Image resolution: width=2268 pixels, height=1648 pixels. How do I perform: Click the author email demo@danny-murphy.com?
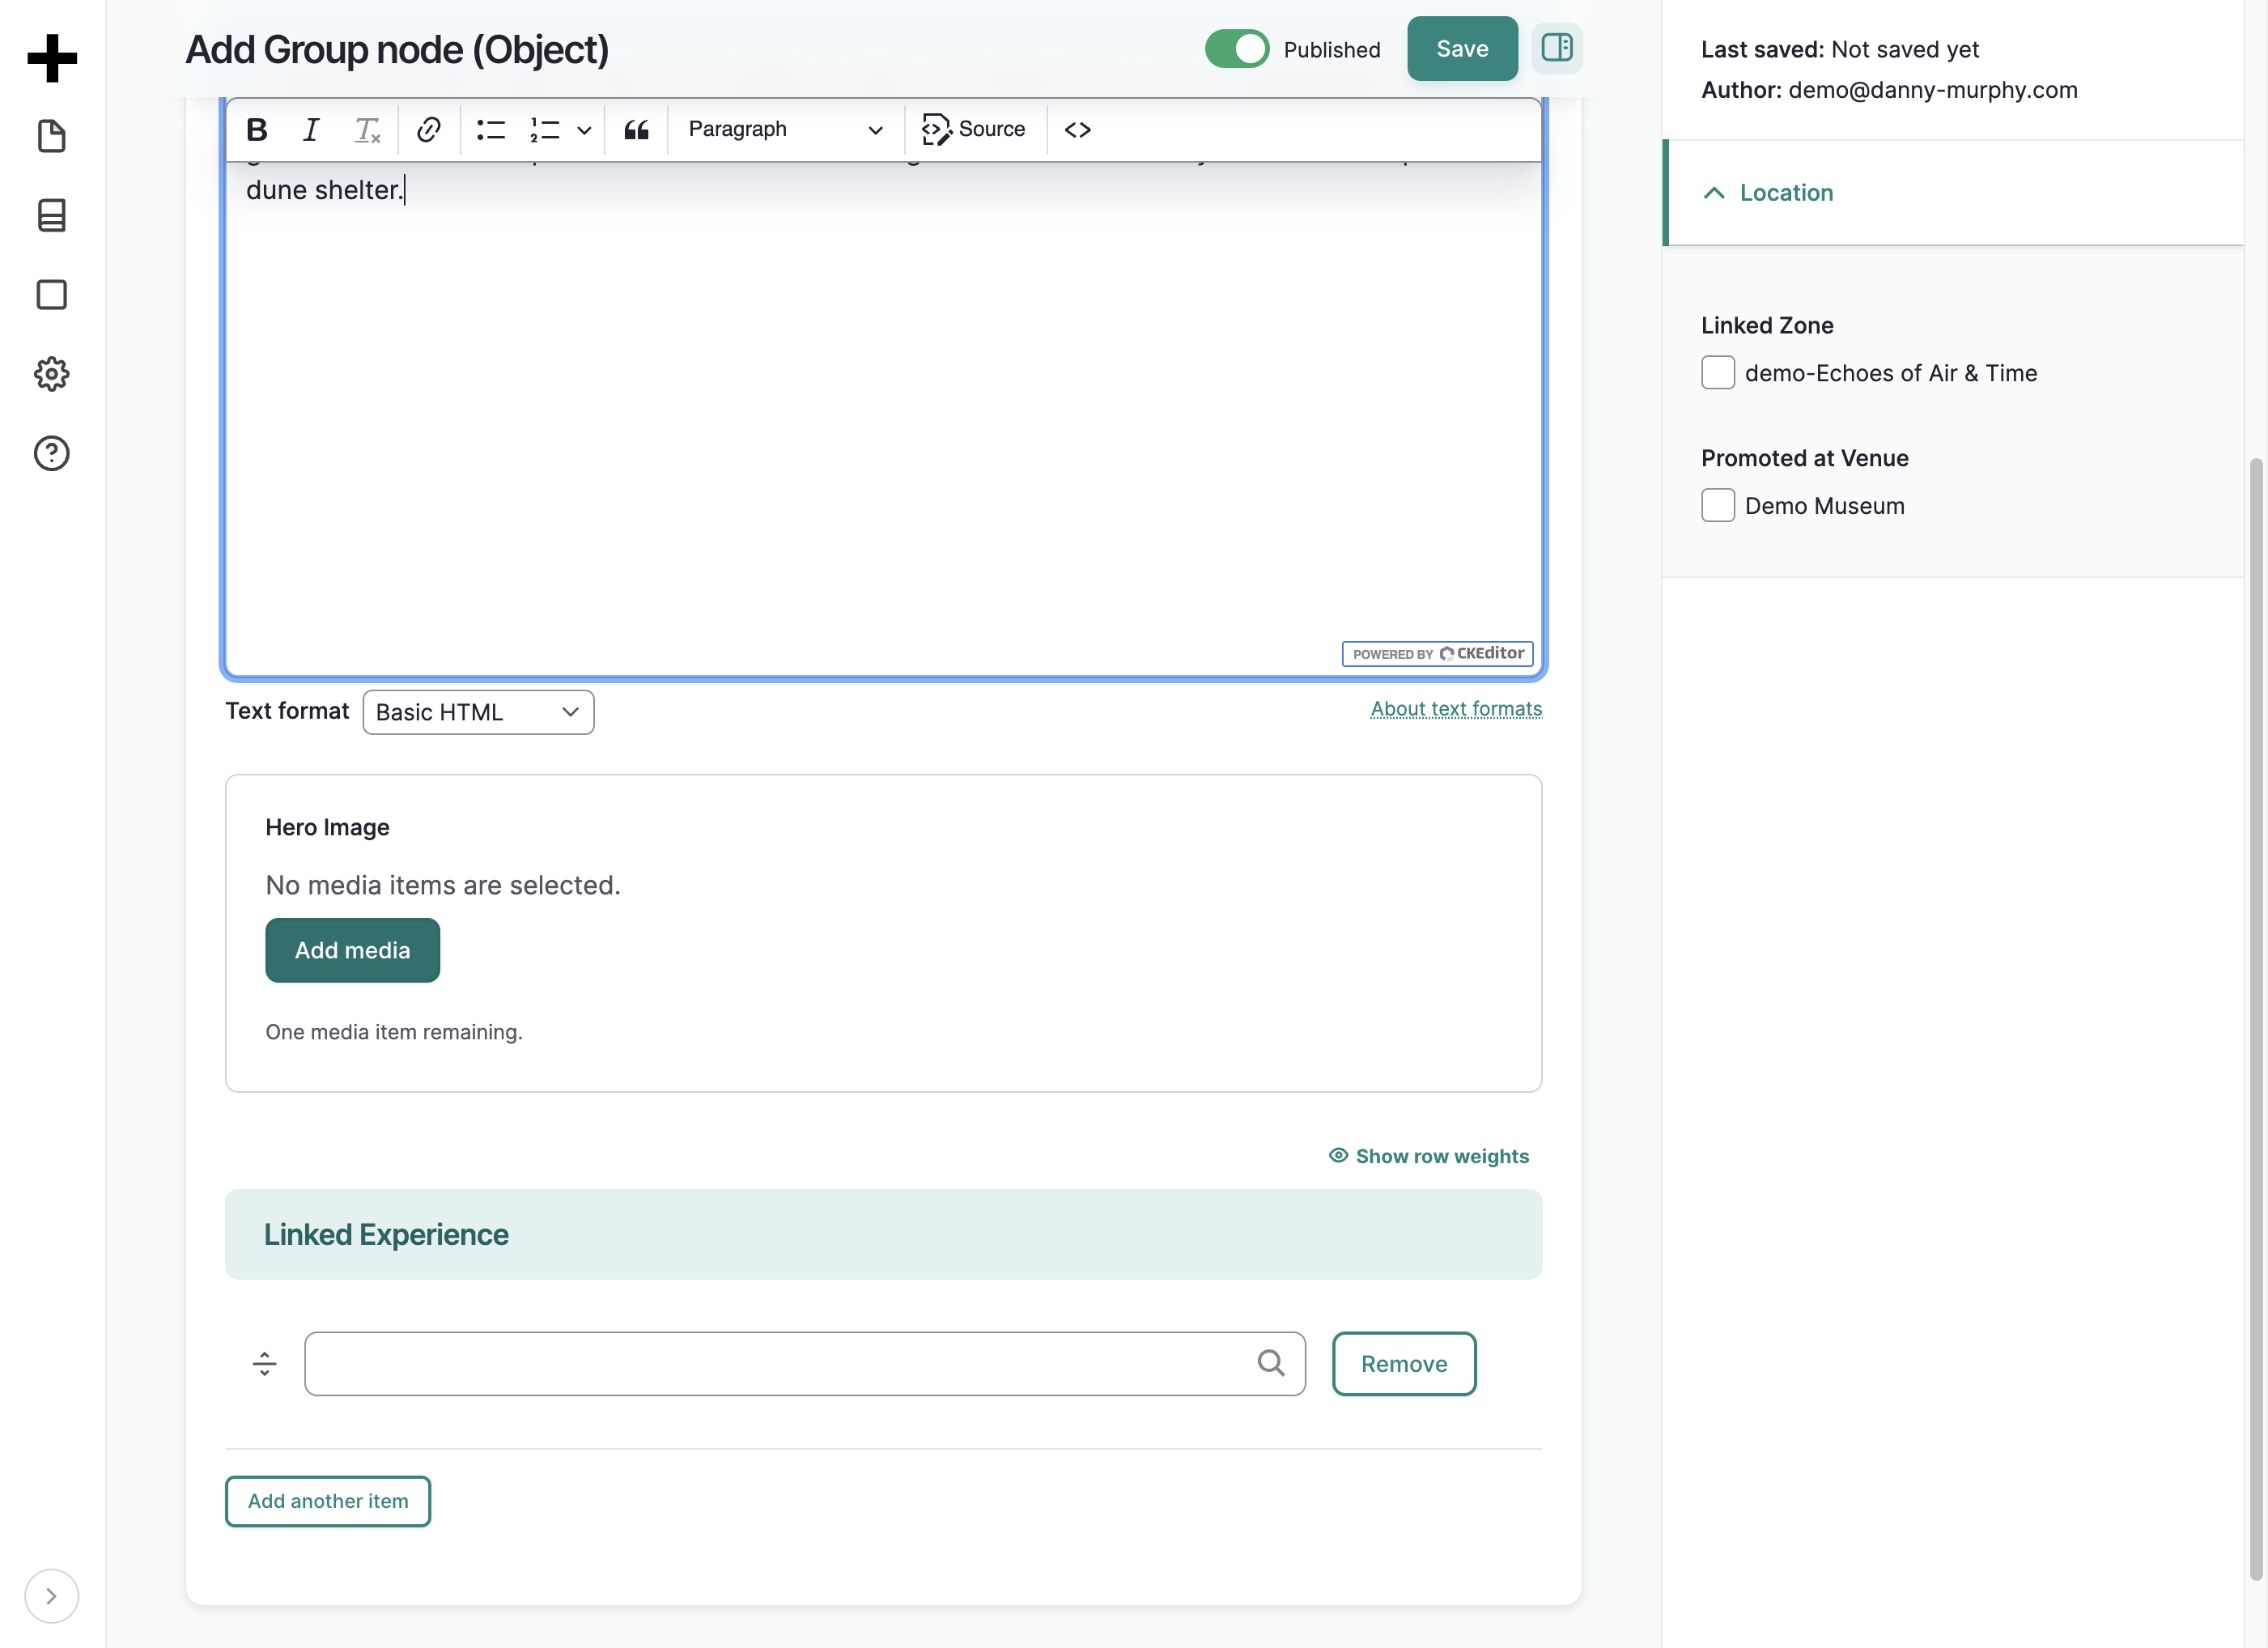click(1933, 90)
